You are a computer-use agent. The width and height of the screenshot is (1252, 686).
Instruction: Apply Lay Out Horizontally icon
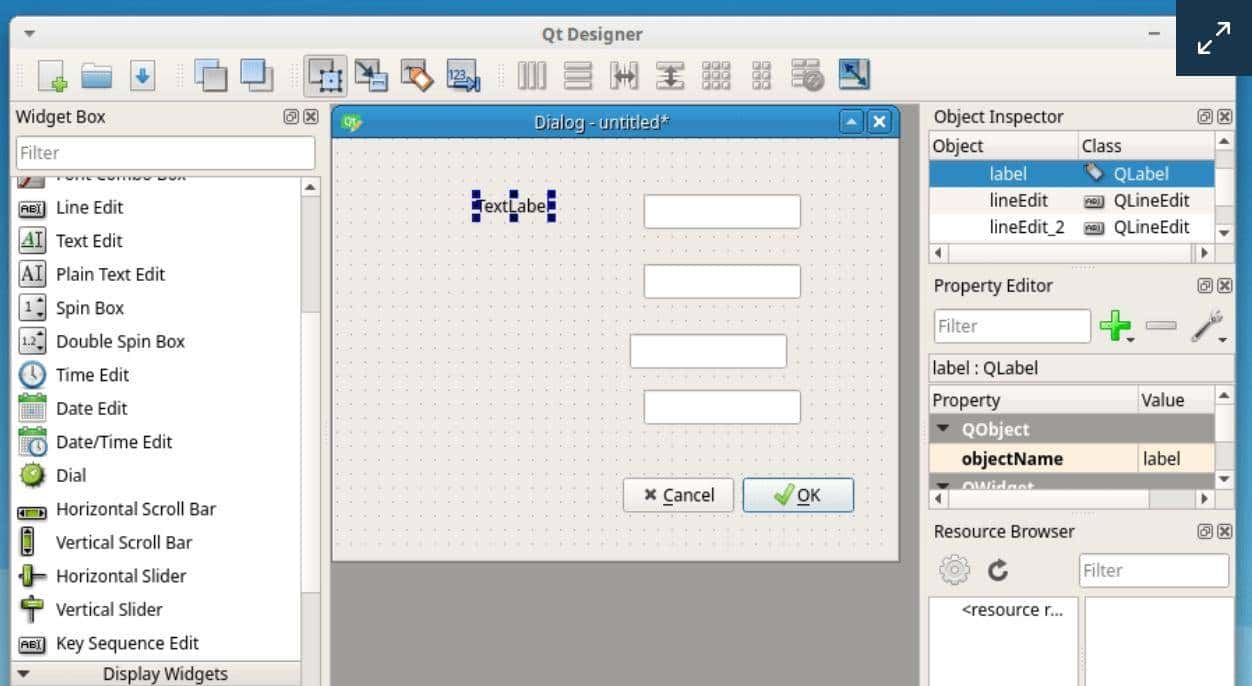tap(531, 75)
